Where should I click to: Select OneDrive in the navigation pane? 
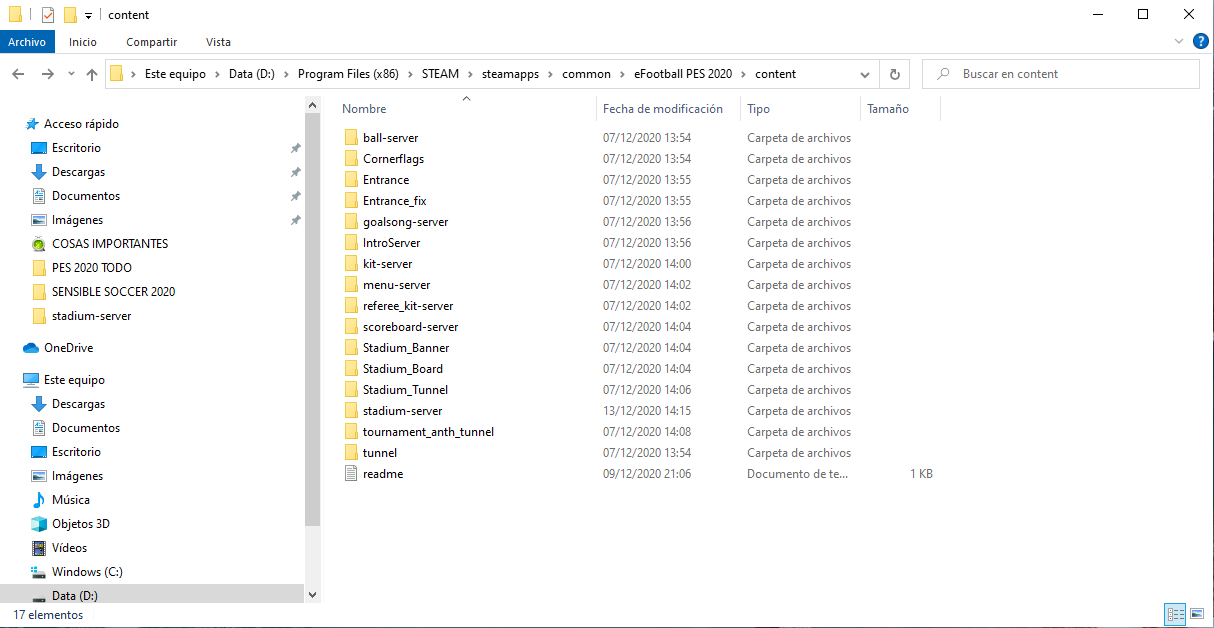coord(68,348)
